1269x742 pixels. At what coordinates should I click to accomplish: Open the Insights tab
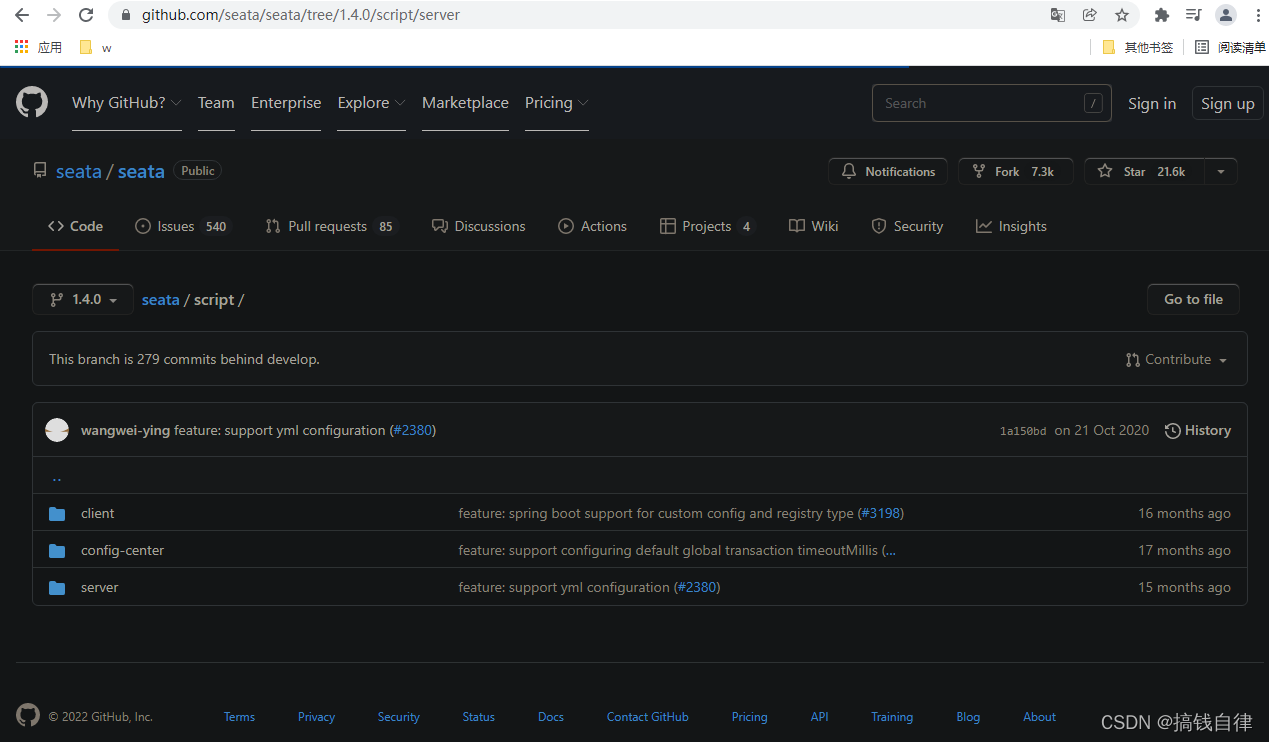[x=1011, y=226]
